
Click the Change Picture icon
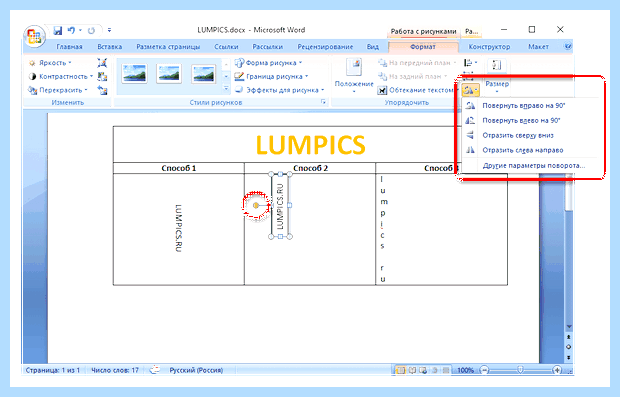click(x=102, y=76)
